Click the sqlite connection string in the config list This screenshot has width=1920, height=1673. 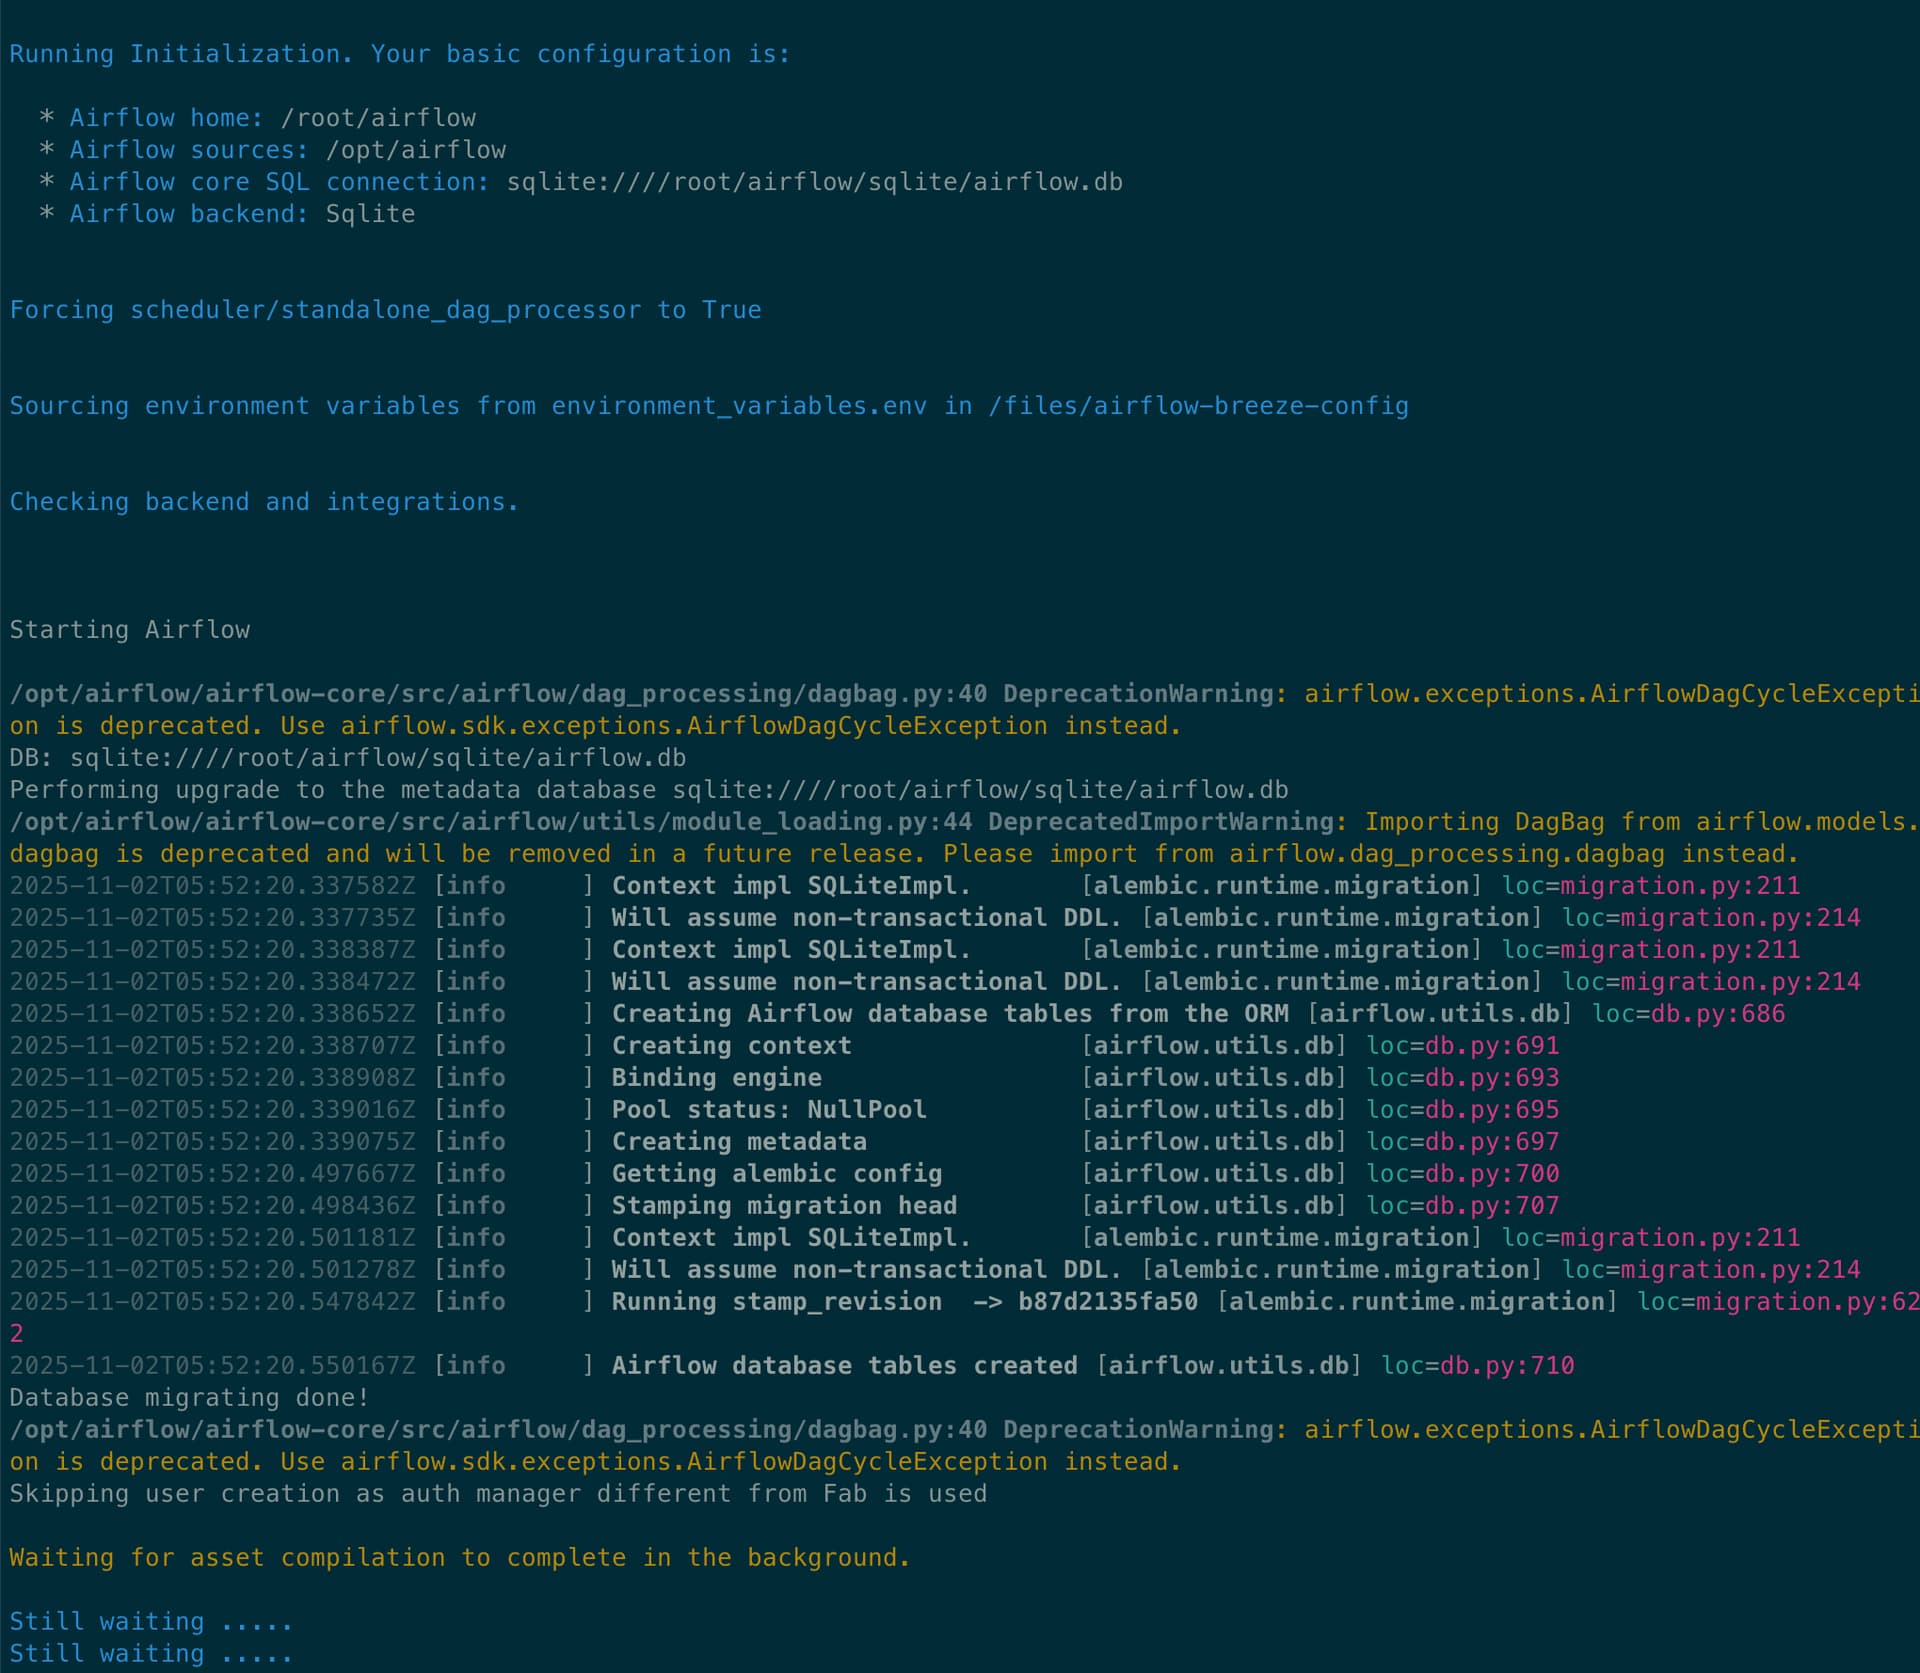[x=814, y=182]
